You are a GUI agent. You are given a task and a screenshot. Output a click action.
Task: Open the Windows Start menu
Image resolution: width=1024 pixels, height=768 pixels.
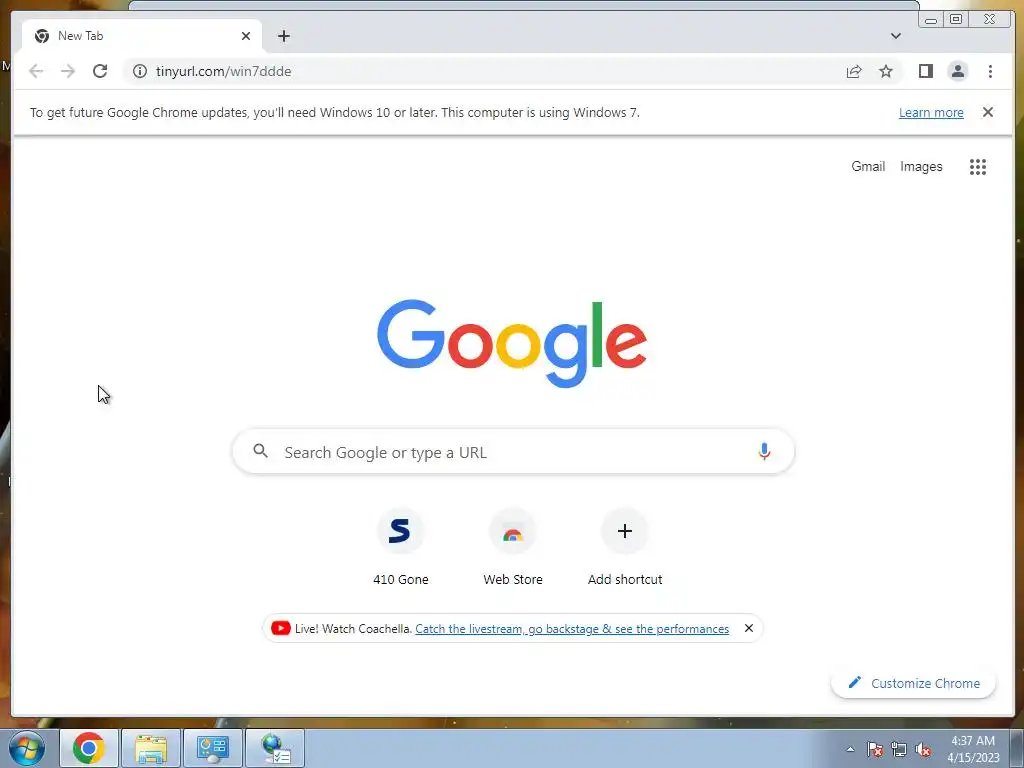point(27,748)
